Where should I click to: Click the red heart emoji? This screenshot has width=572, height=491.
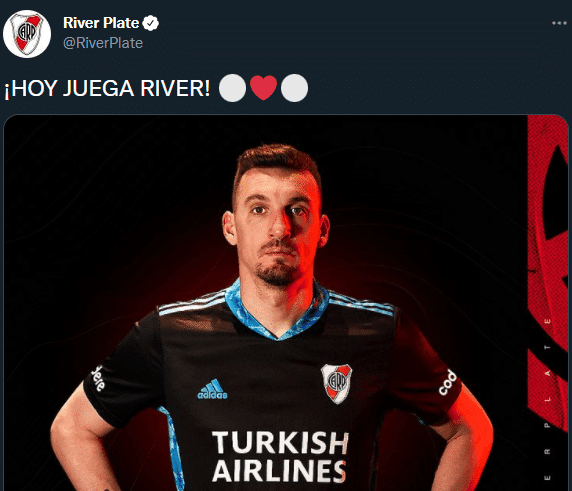tap(263, 88)
